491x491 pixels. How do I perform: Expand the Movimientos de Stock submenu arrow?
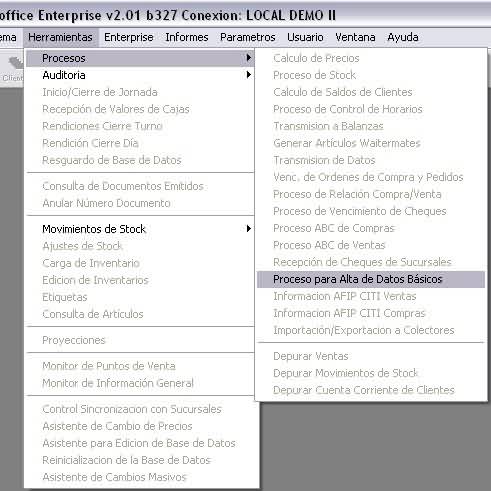(248, 229)
